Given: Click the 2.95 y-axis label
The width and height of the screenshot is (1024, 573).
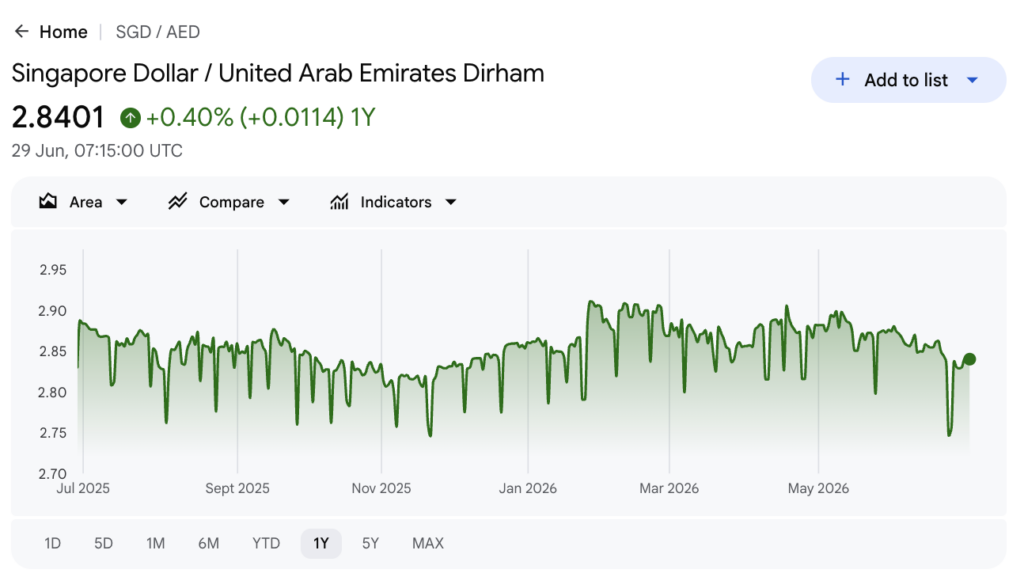Looking at the screenshot, I should [x=53, y=270].
